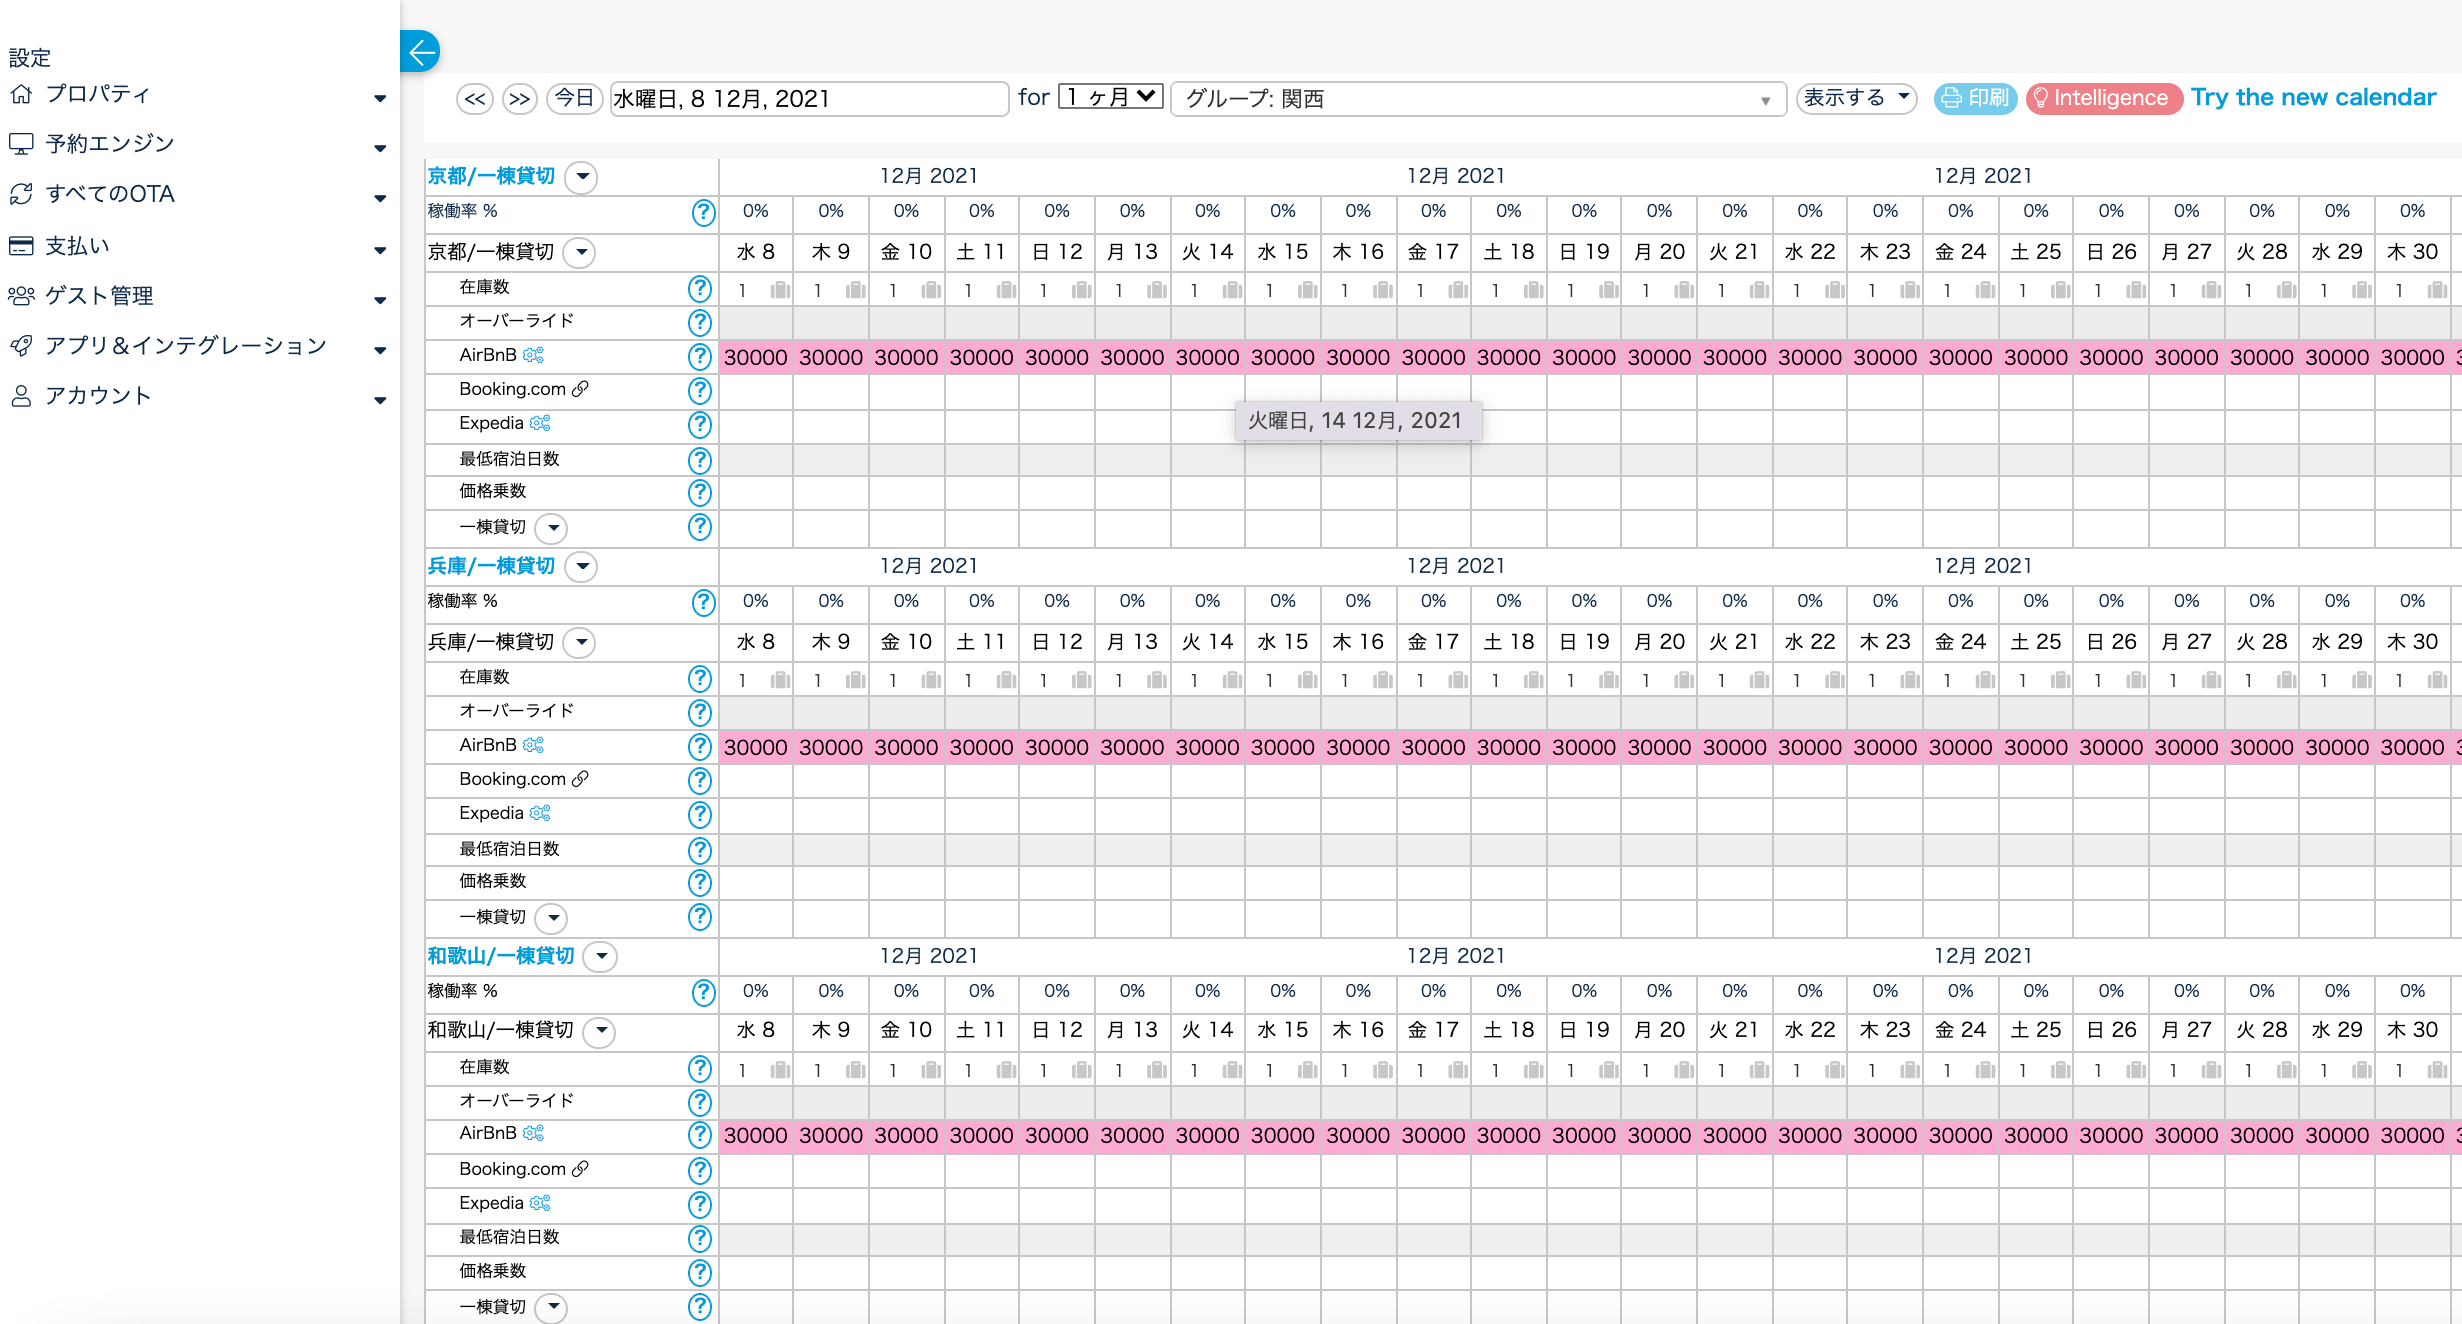The image size is (2462, 1324).
Task: Click the 今日 button
Action: 574,98
